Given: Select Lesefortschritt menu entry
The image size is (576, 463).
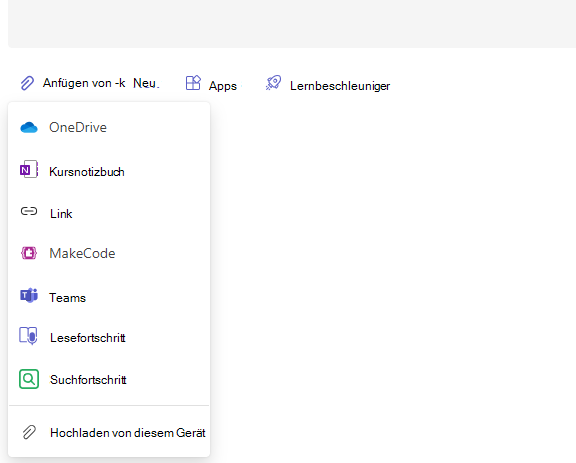Looking at the screenshot, I should tap(109, 338).
